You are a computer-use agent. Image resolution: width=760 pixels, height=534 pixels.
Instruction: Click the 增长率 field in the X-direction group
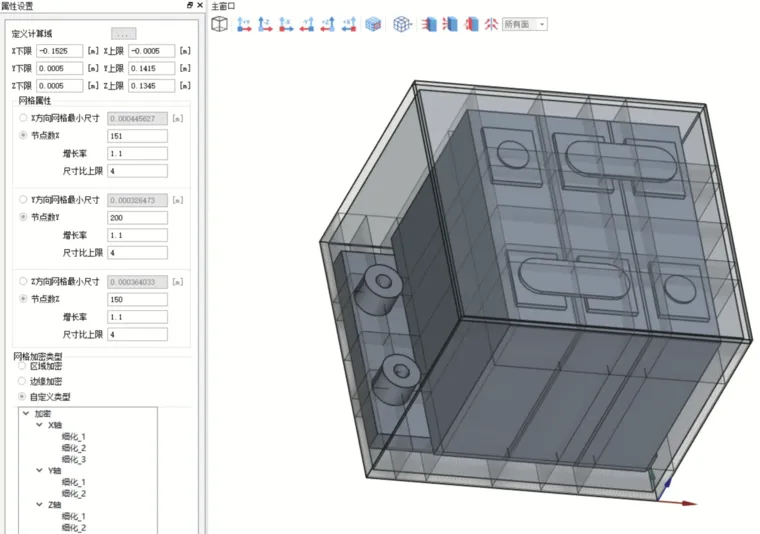point(138,153)
